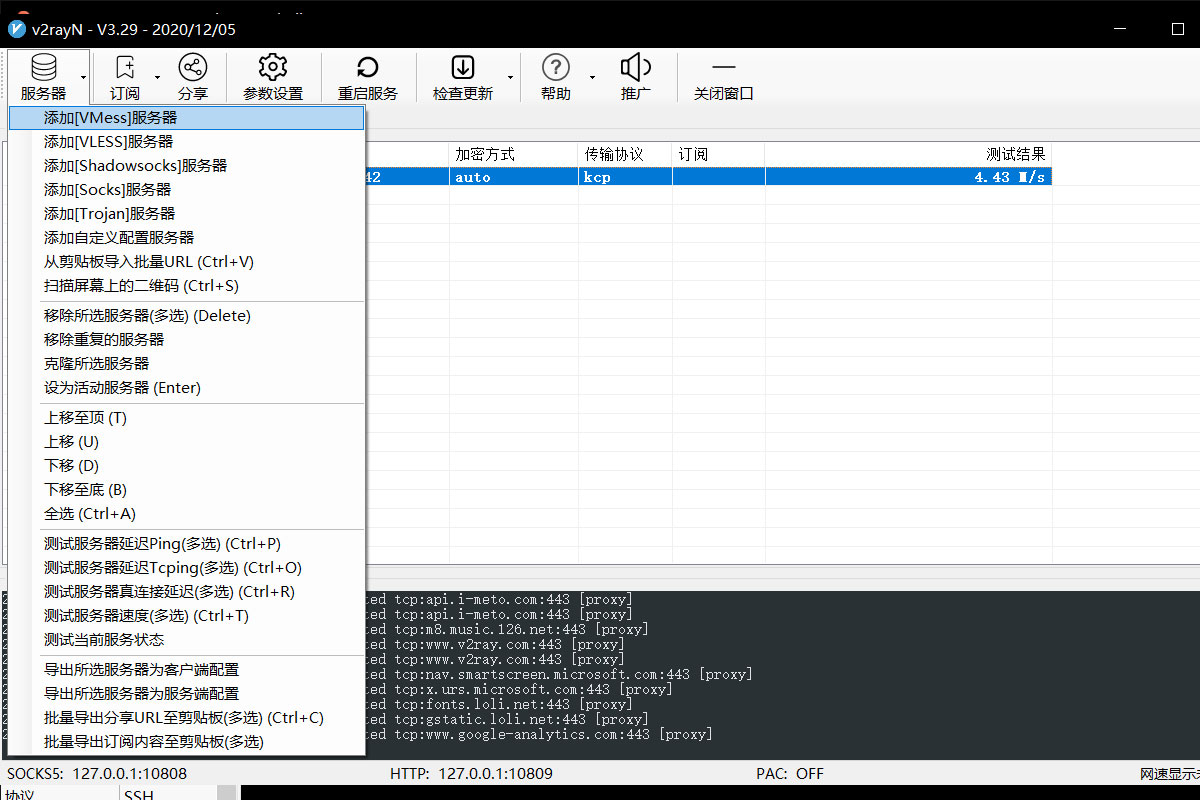The height and width of the screenshot is (800, 1200).
Task: Click HTTP: 127.0.0.1:10809 status entry
Action: [471, 773]
